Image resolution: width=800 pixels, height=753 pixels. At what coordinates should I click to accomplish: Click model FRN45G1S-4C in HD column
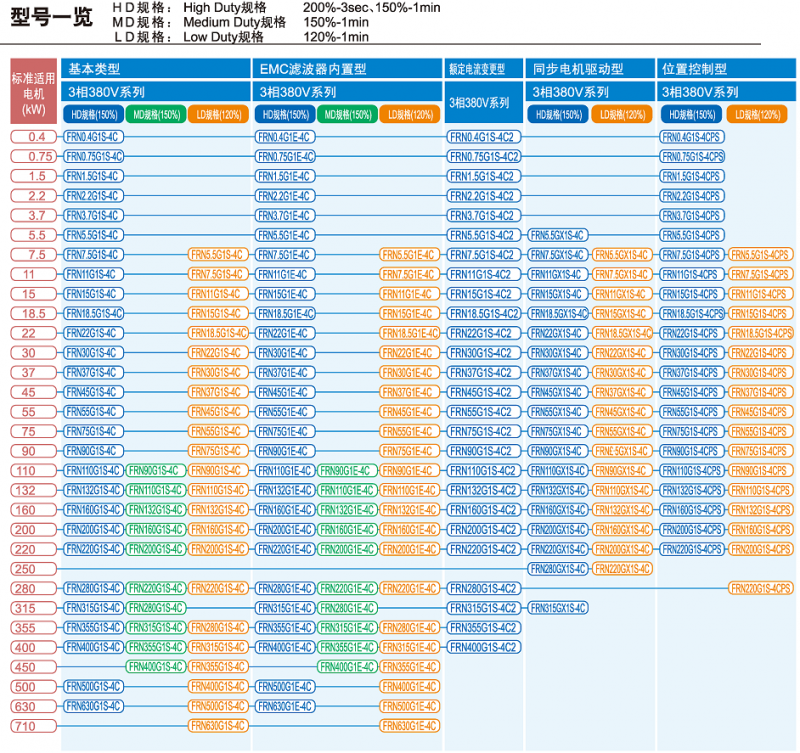pyautogui.click(x=93, y=392)
